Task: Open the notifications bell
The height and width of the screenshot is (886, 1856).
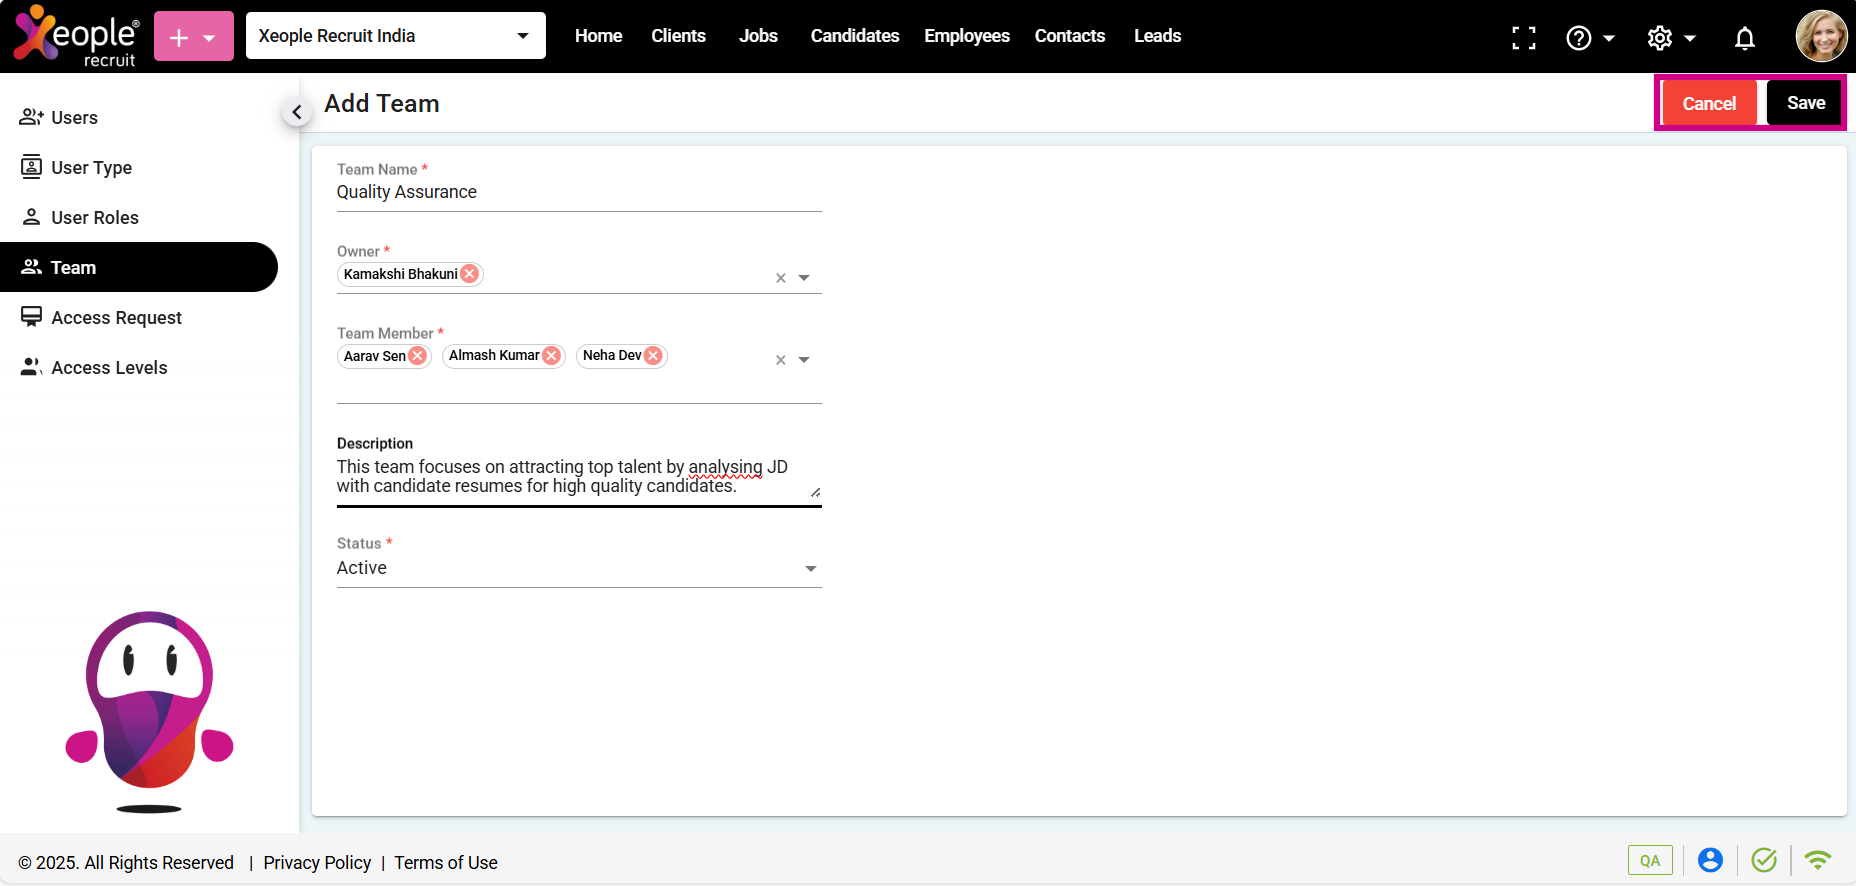Action: click(x=1744, y=38)
